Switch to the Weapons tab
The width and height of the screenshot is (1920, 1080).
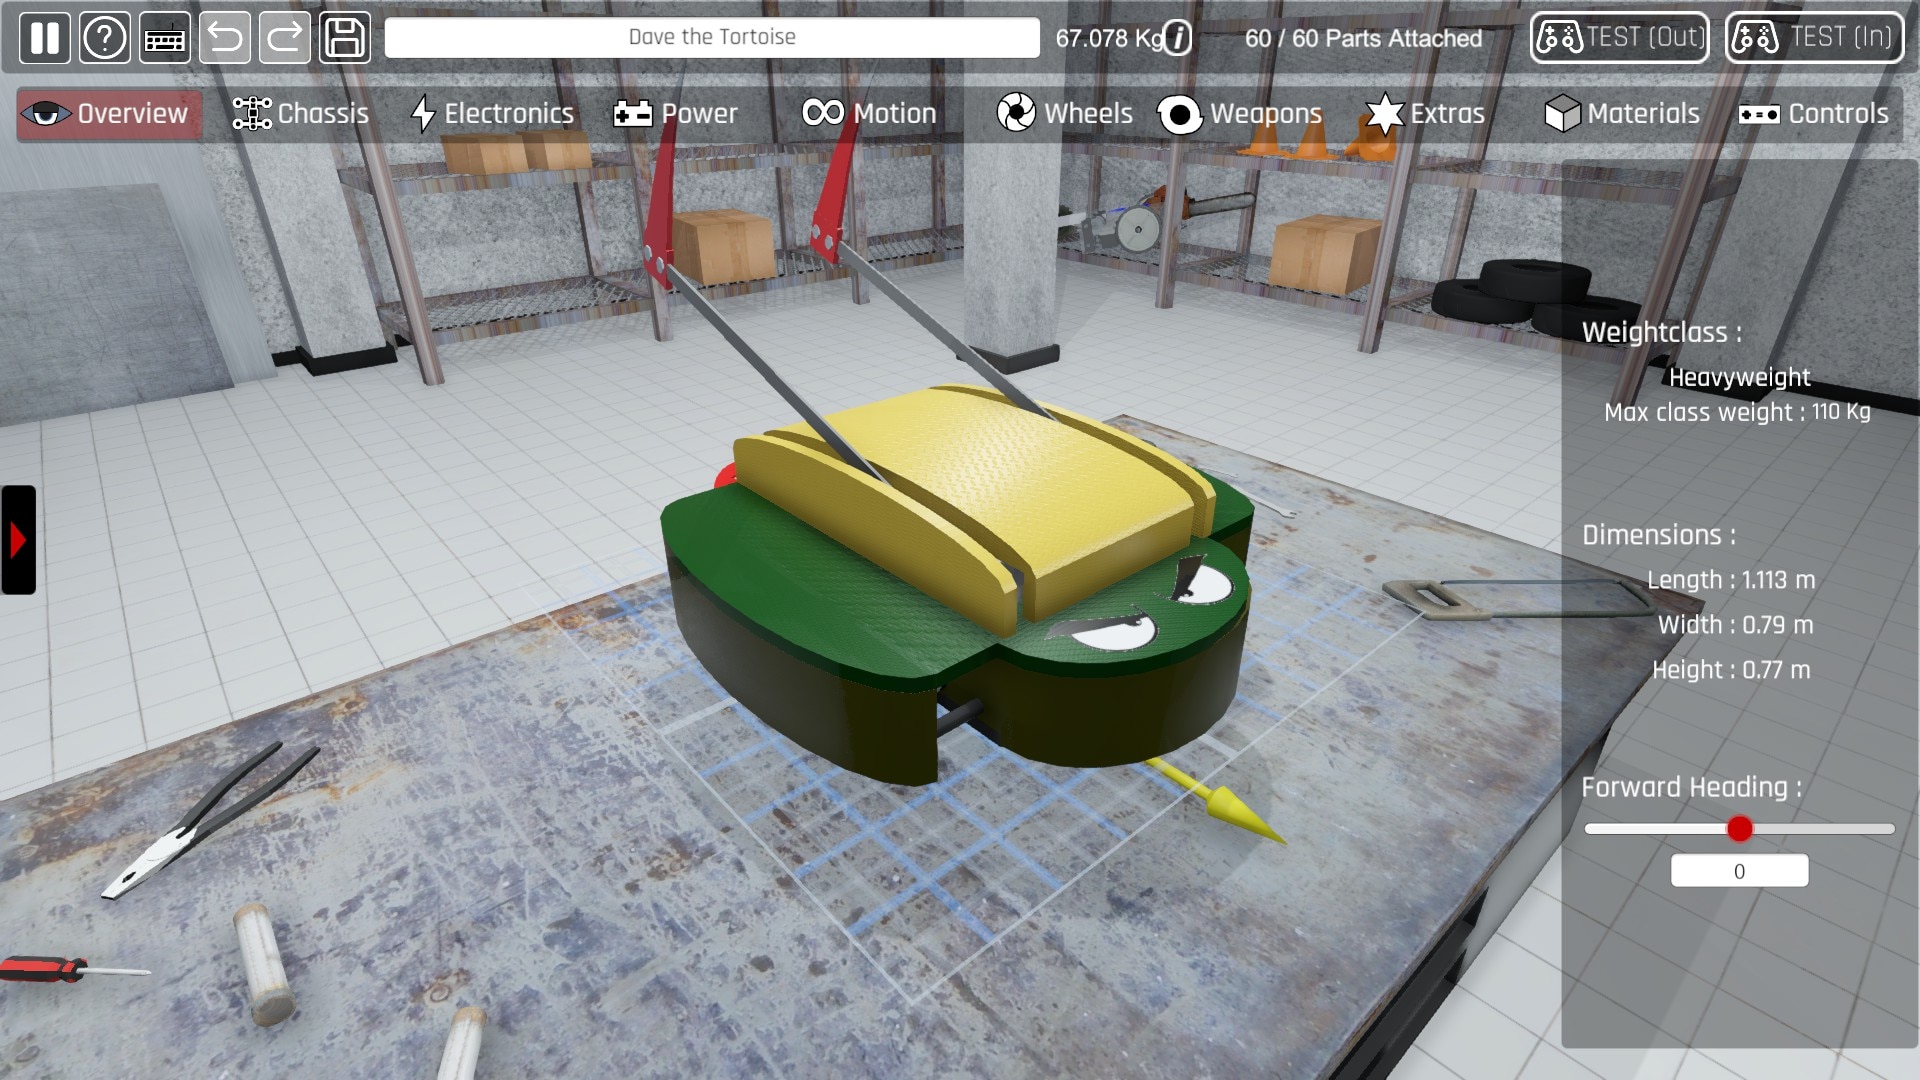click(1240, 114)
